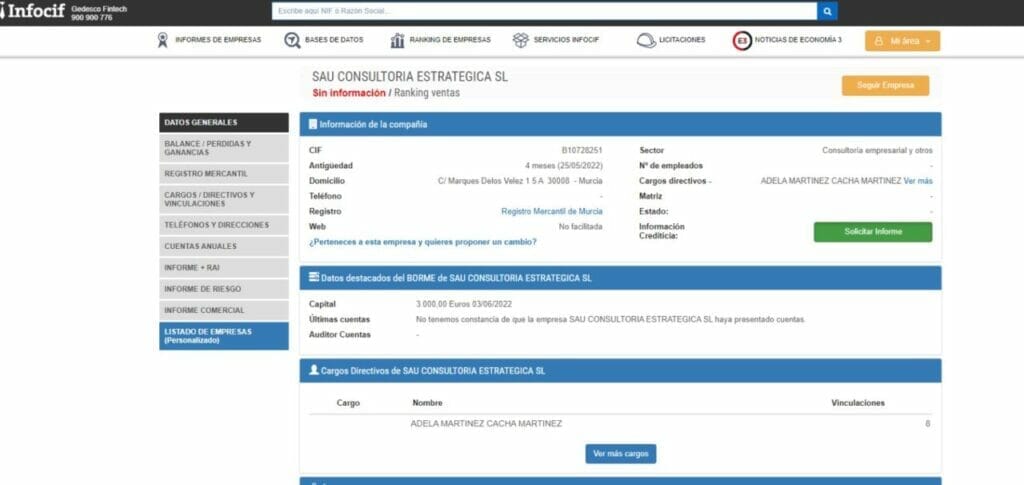
Task: Select Cuentas Anuales sidebar tab
Action: click(223, 246)
